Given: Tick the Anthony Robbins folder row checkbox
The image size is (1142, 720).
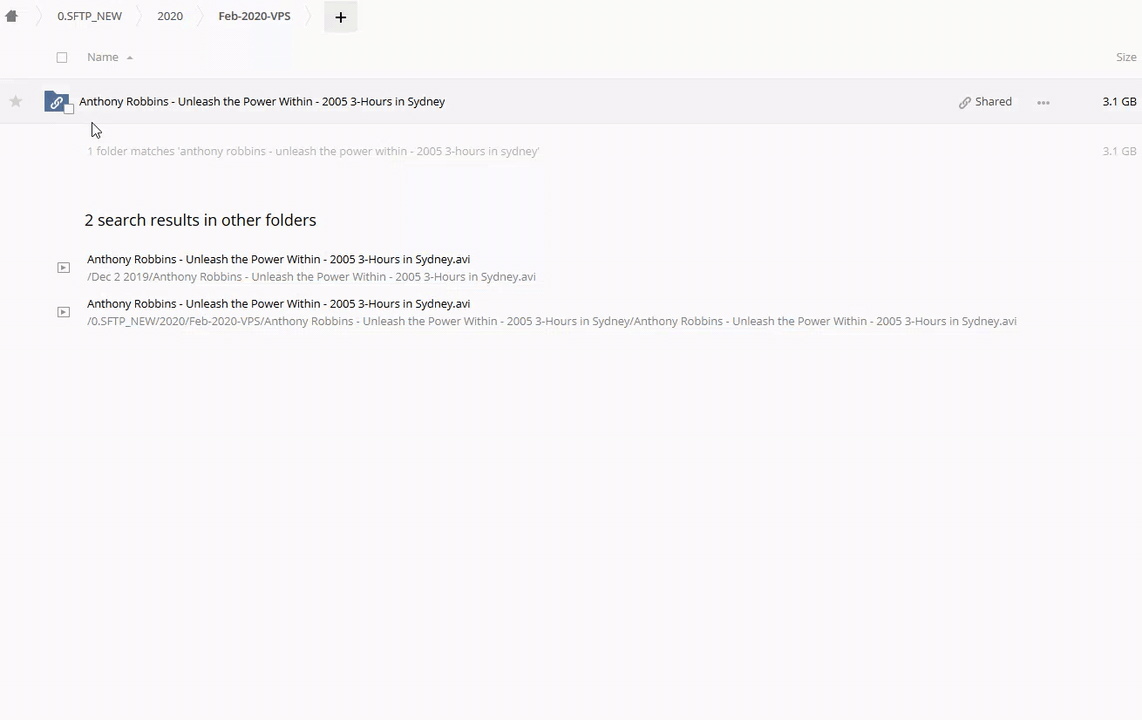Looking at the screenshot, I should (x=69, y=109).
